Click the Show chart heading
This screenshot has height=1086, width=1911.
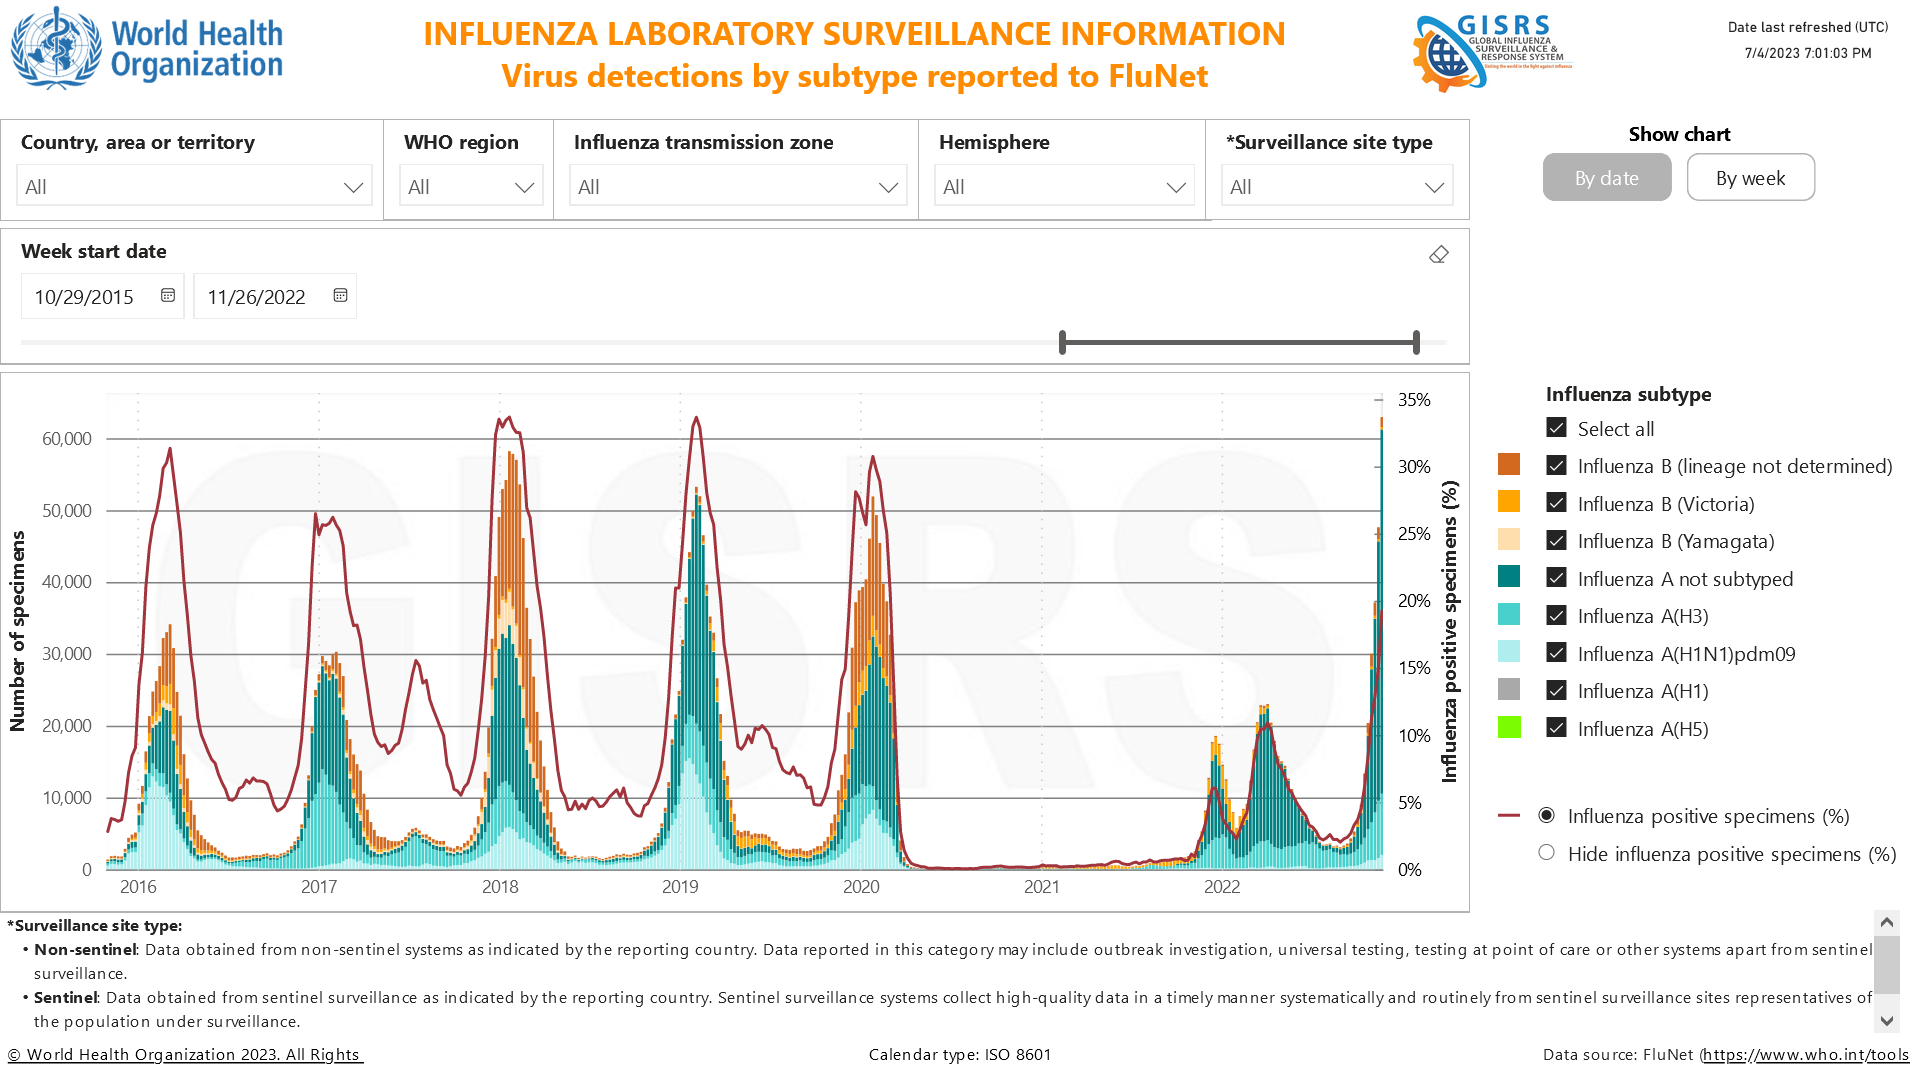coord(1679,134)
